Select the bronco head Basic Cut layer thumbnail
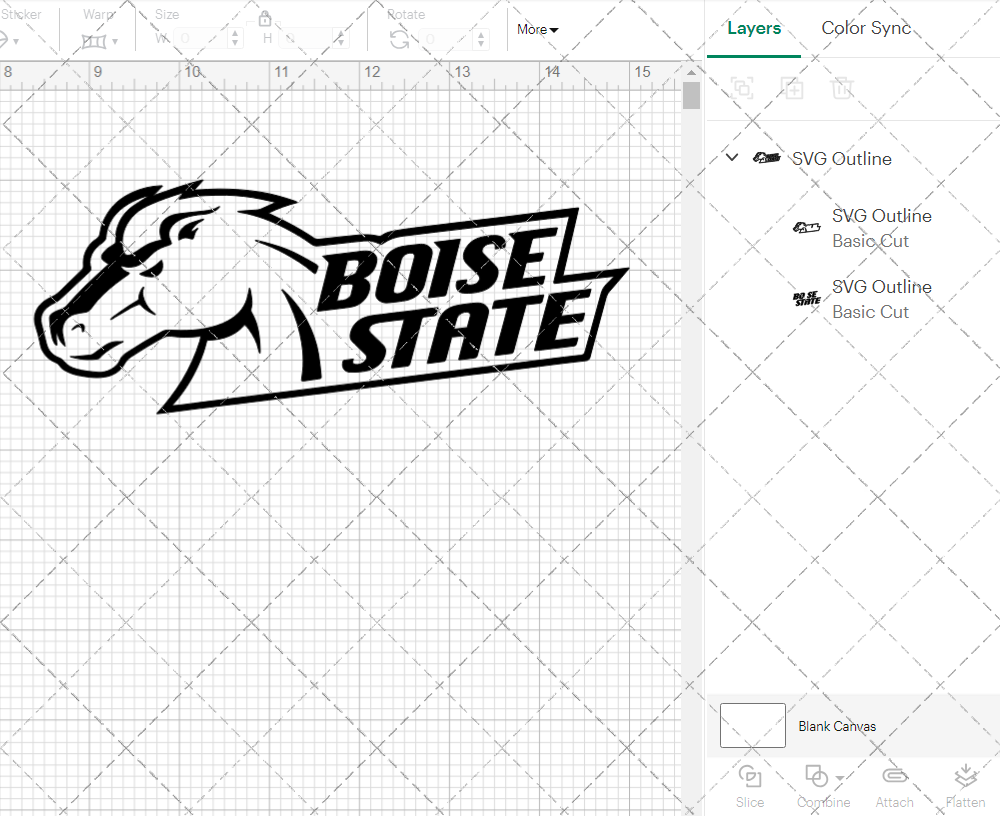This screenshot has width=1000, height=816. (806, 228)
